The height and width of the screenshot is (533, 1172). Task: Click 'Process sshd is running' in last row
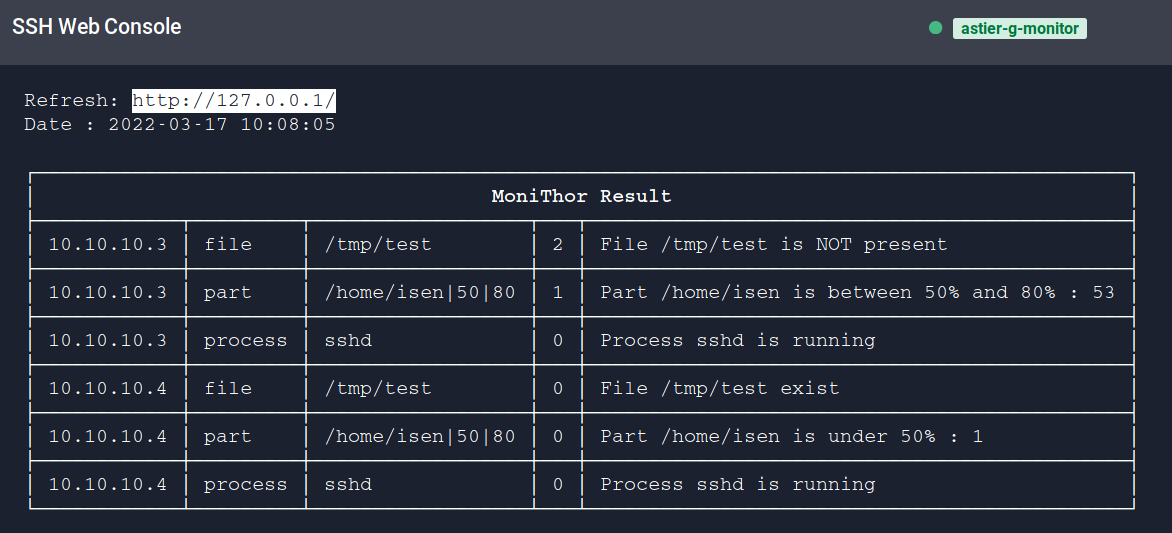coord(737,484)
